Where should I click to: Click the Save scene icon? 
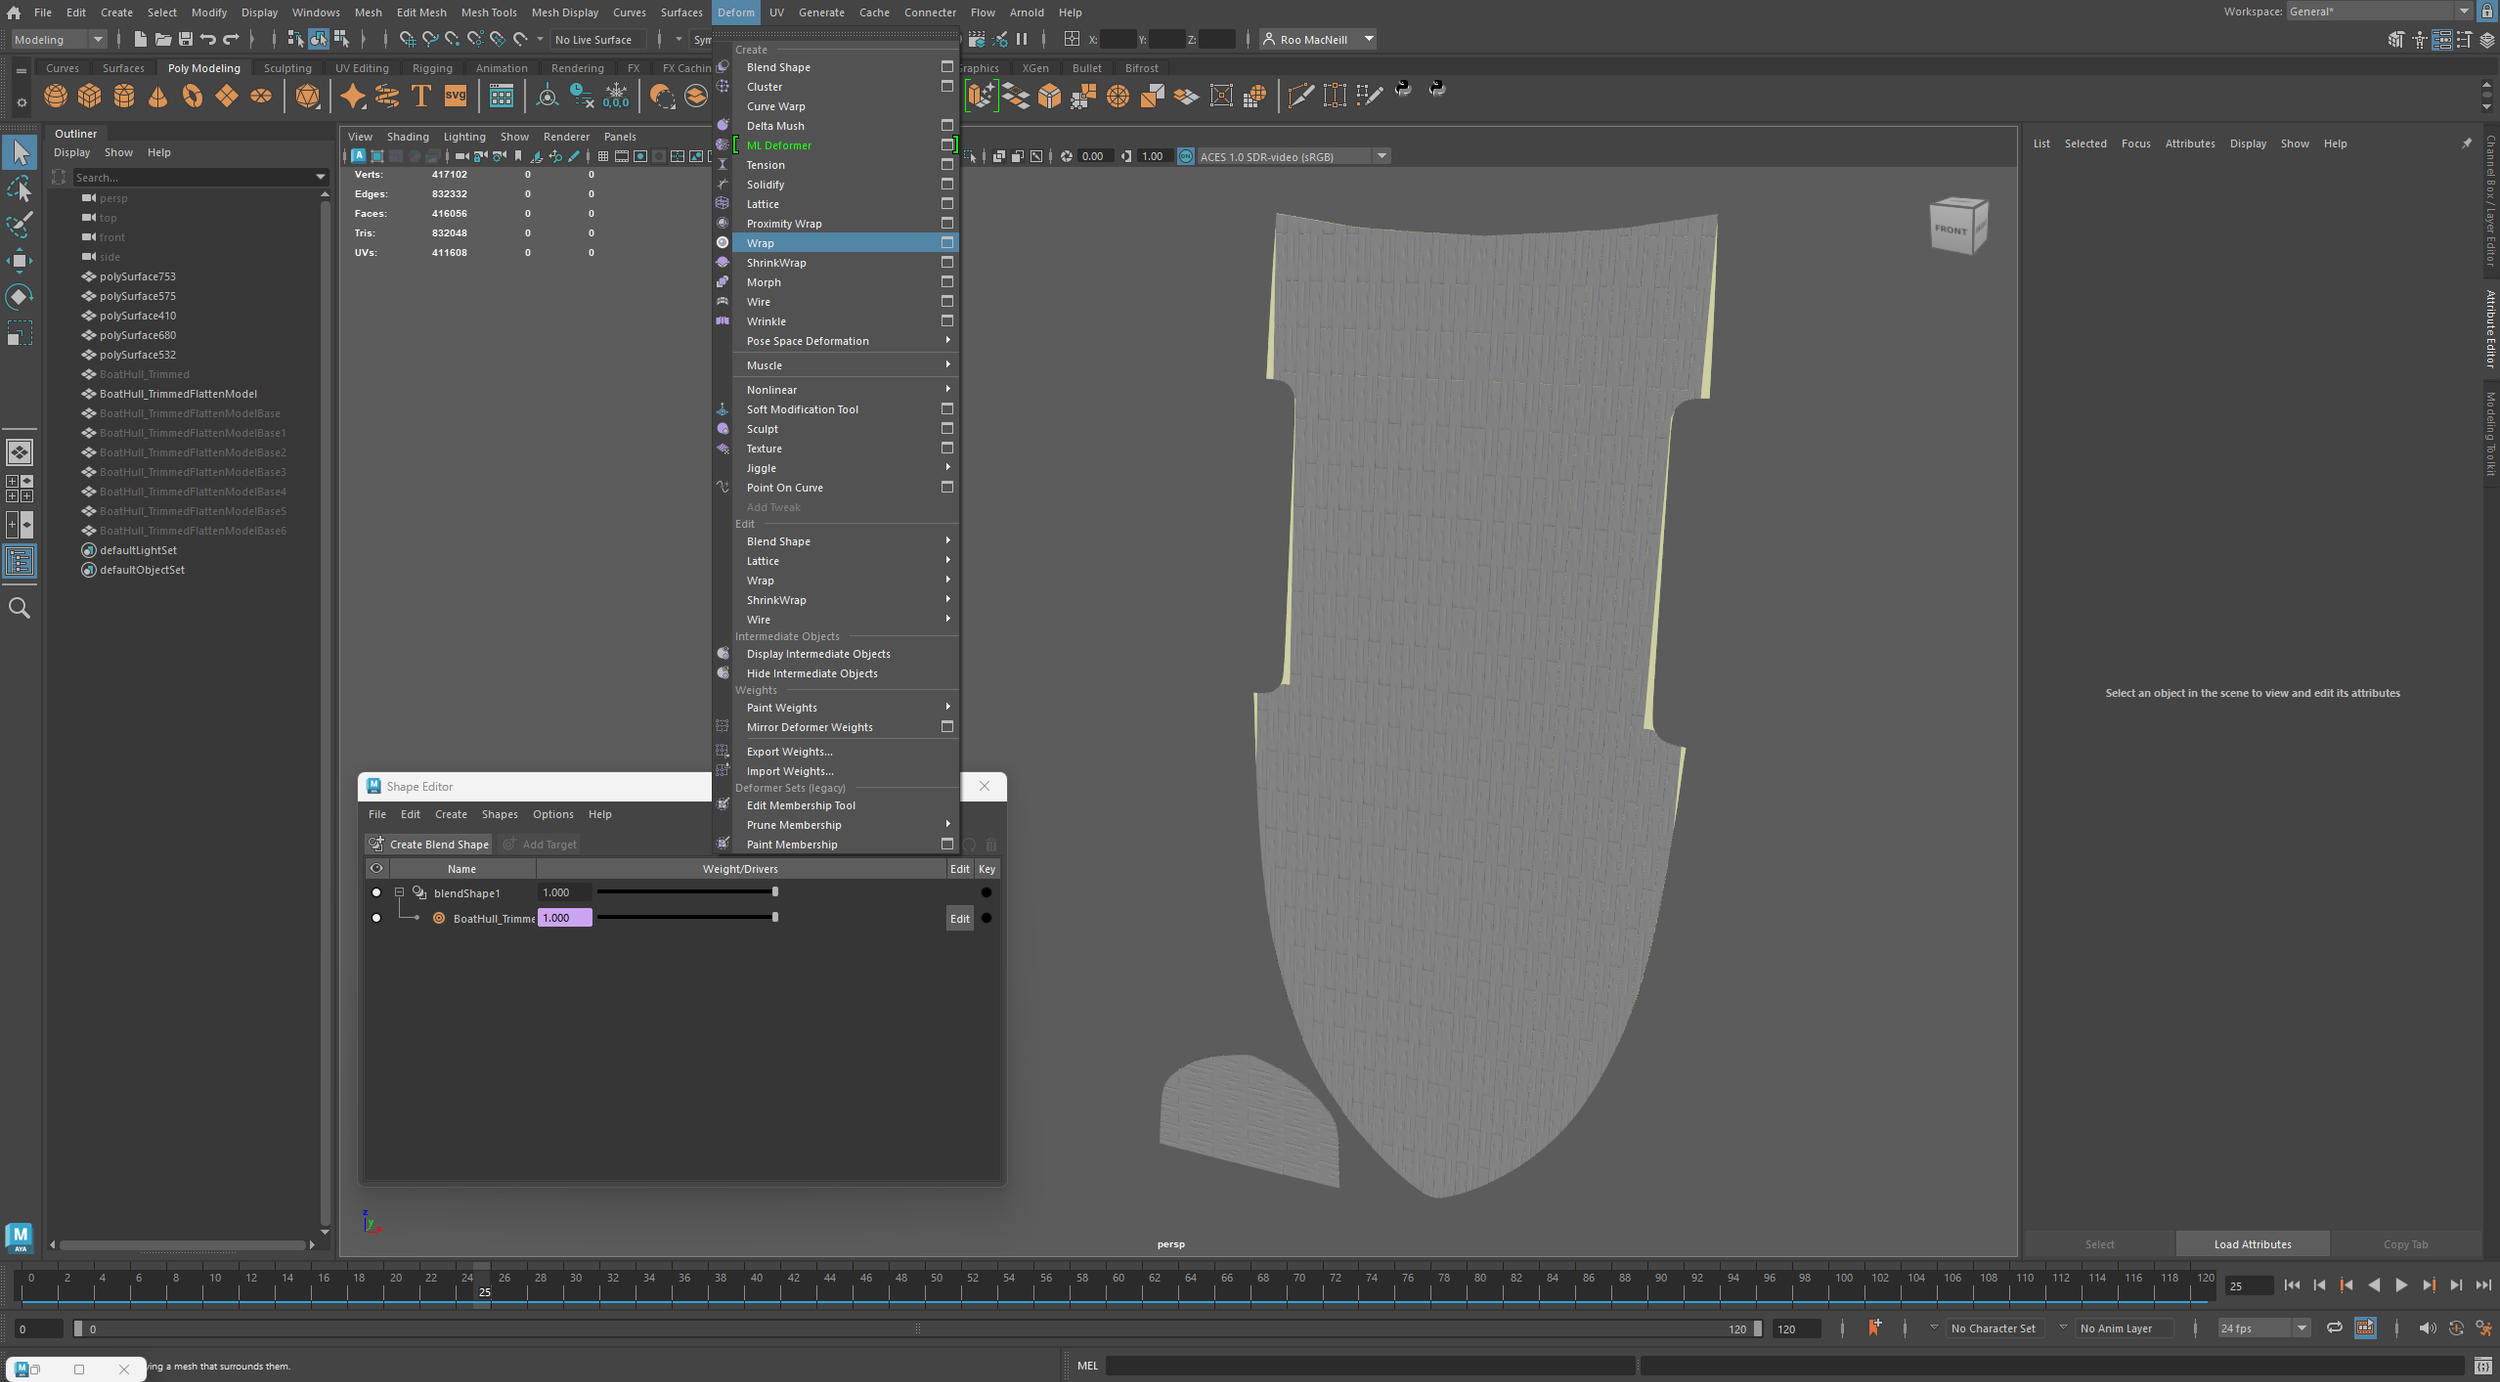[x=185, y=39]
